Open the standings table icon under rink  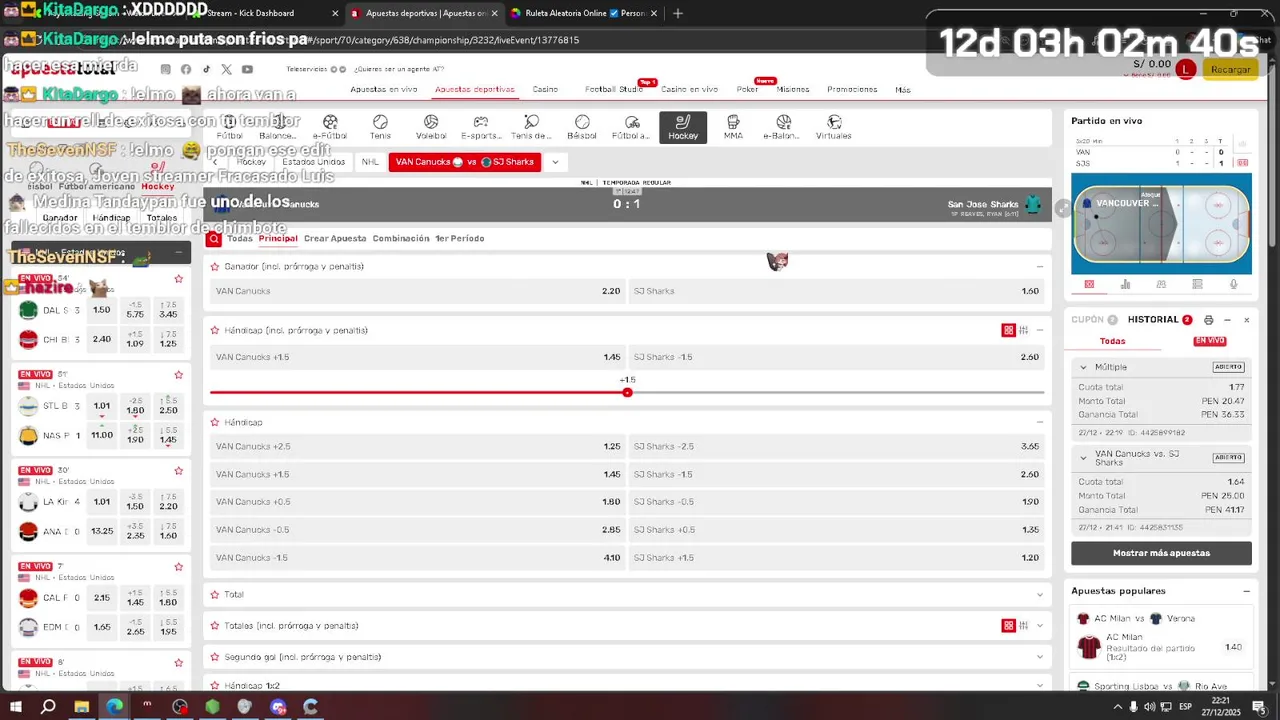pos(1197,284)
